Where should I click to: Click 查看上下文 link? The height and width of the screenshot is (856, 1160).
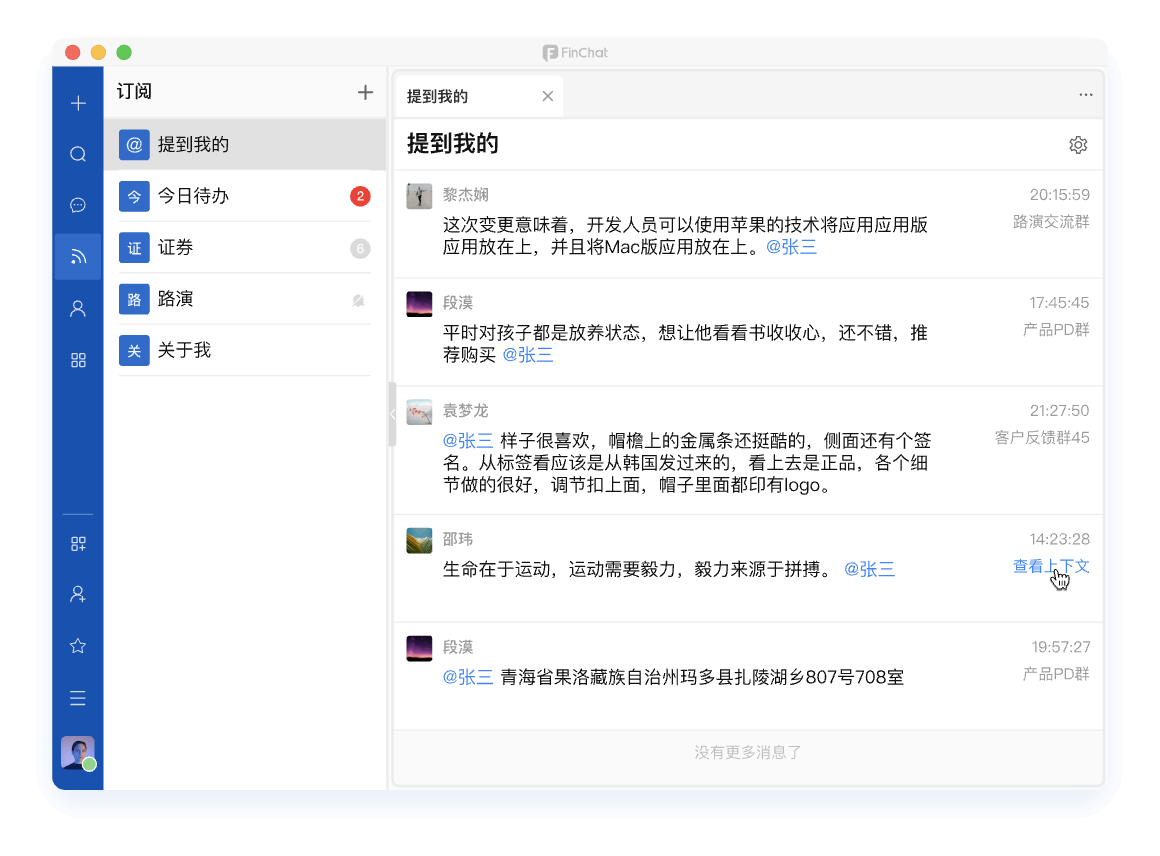[1050, 567]
